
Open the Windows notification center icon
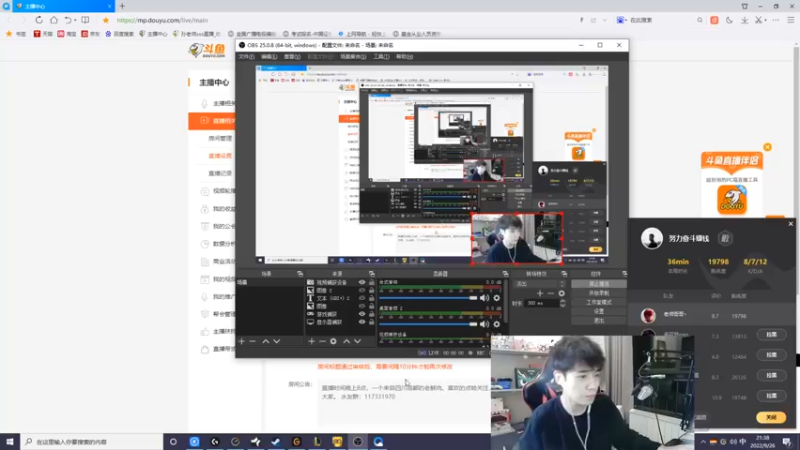click(x=787, y=442)
